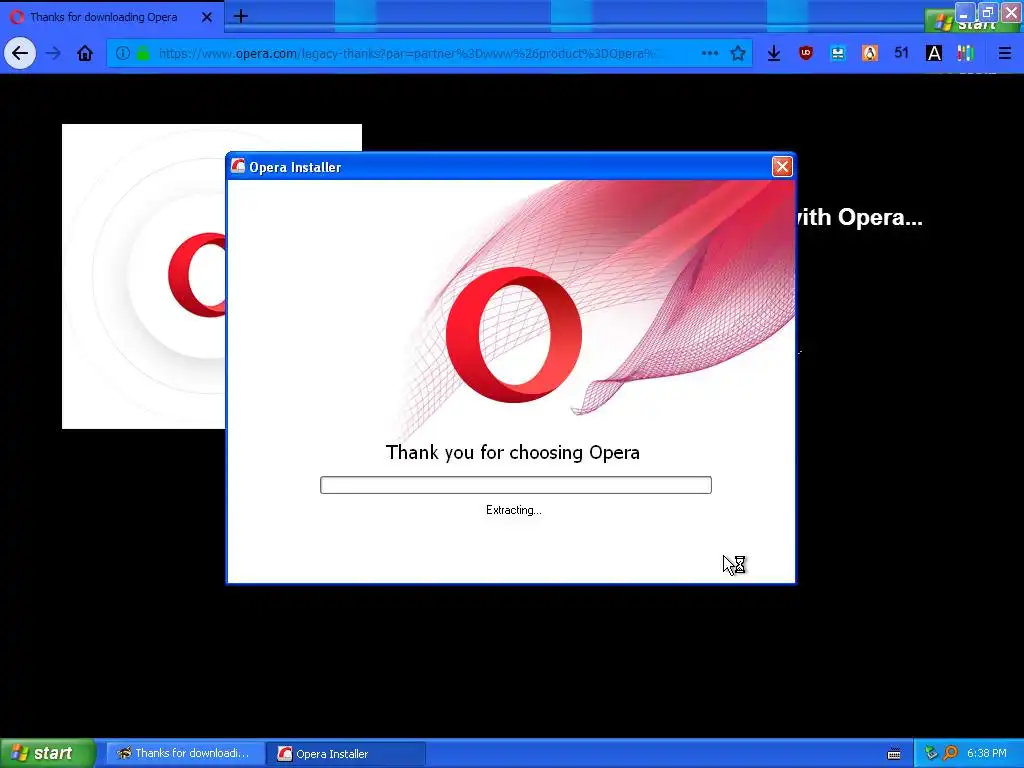
Task: Click the extraction progress bar
Action: [x=516, y=485]
